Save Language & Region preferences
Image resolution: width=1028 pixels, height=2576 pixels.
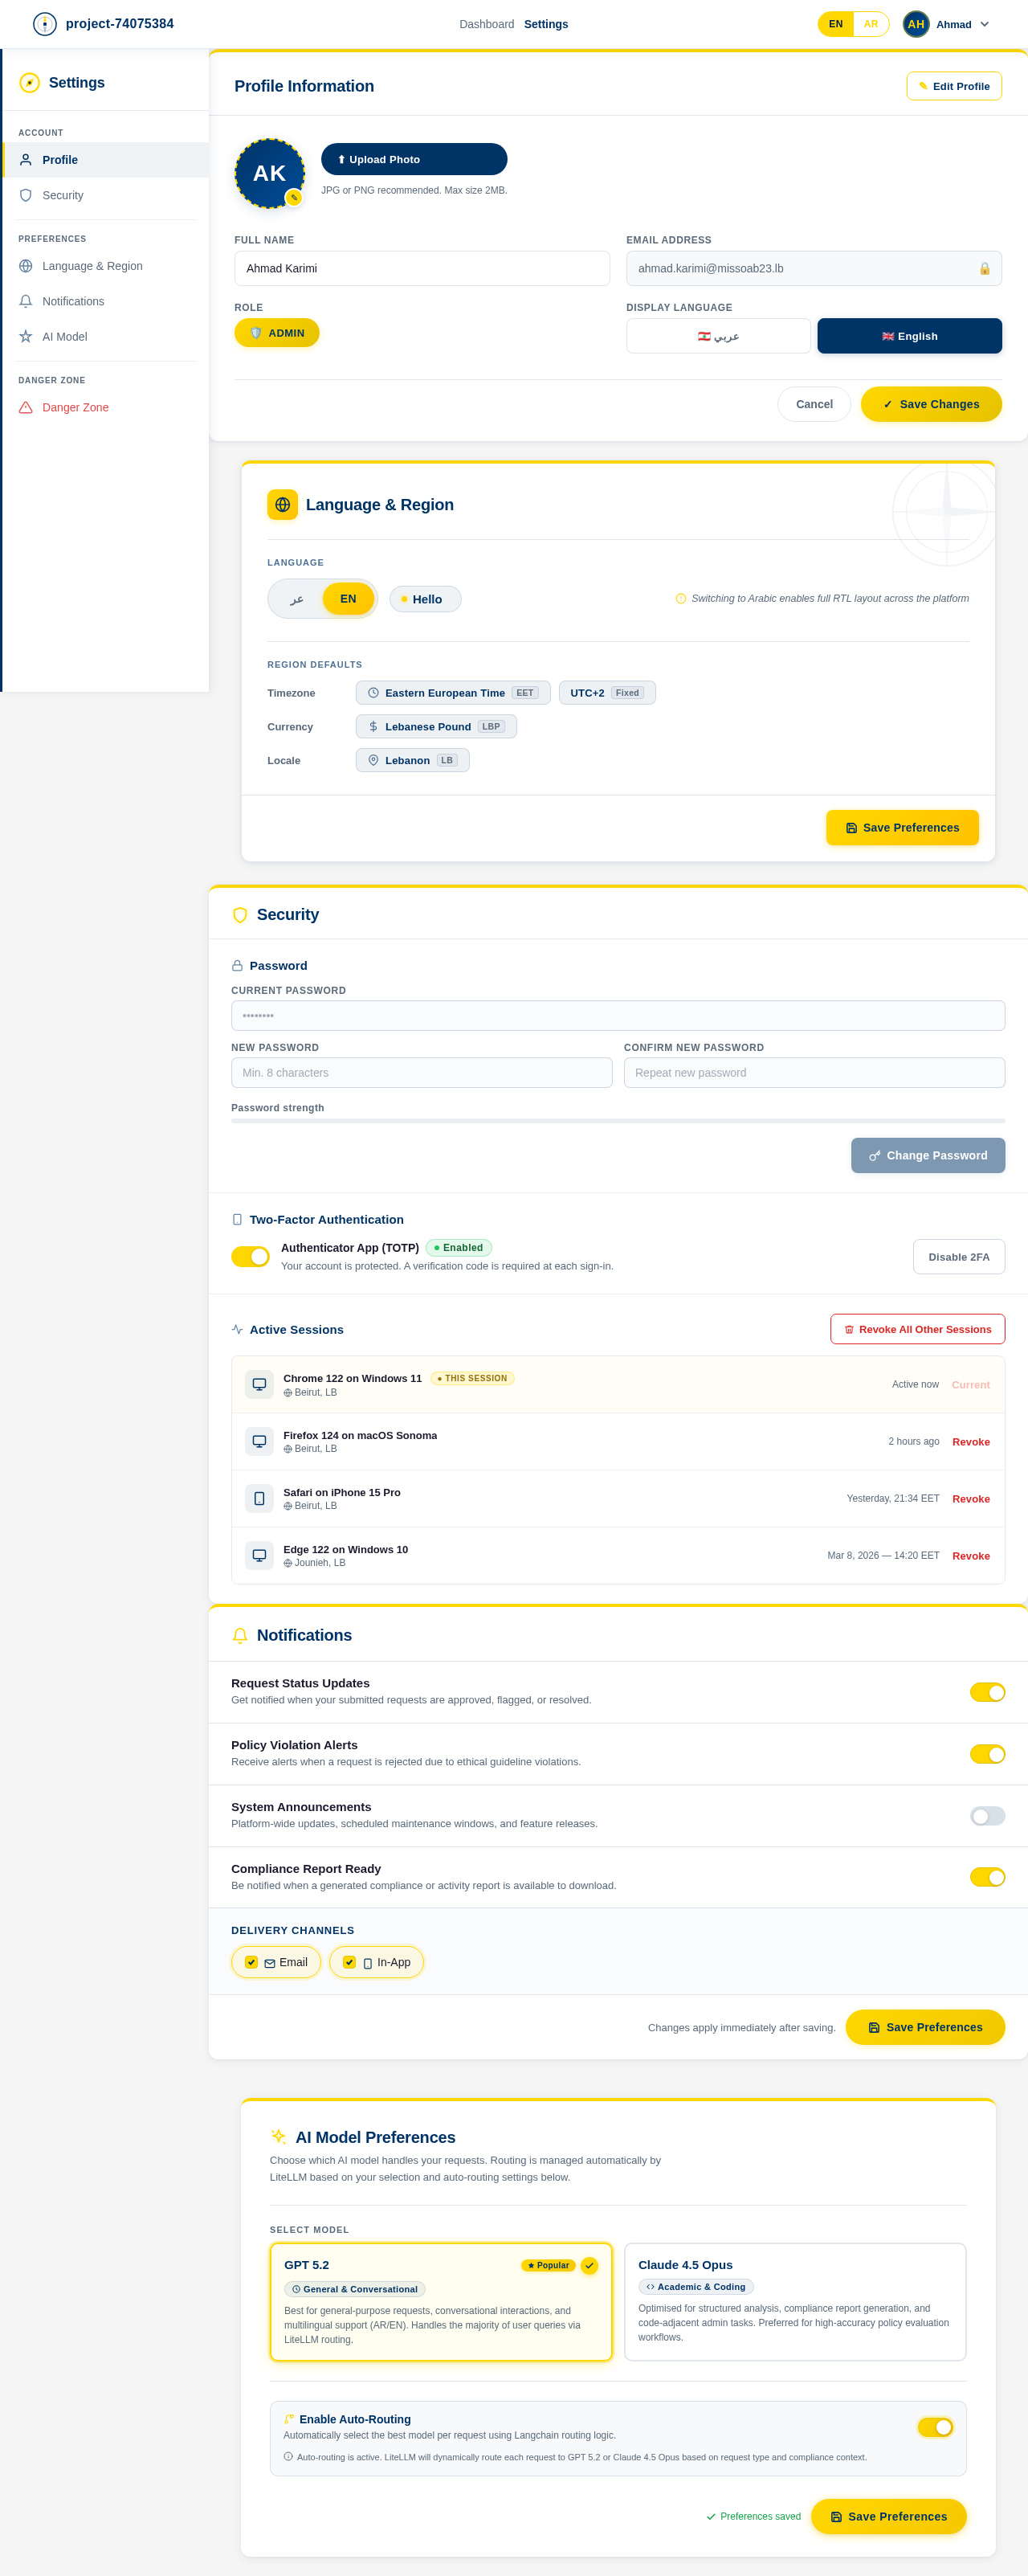[901, 828]
